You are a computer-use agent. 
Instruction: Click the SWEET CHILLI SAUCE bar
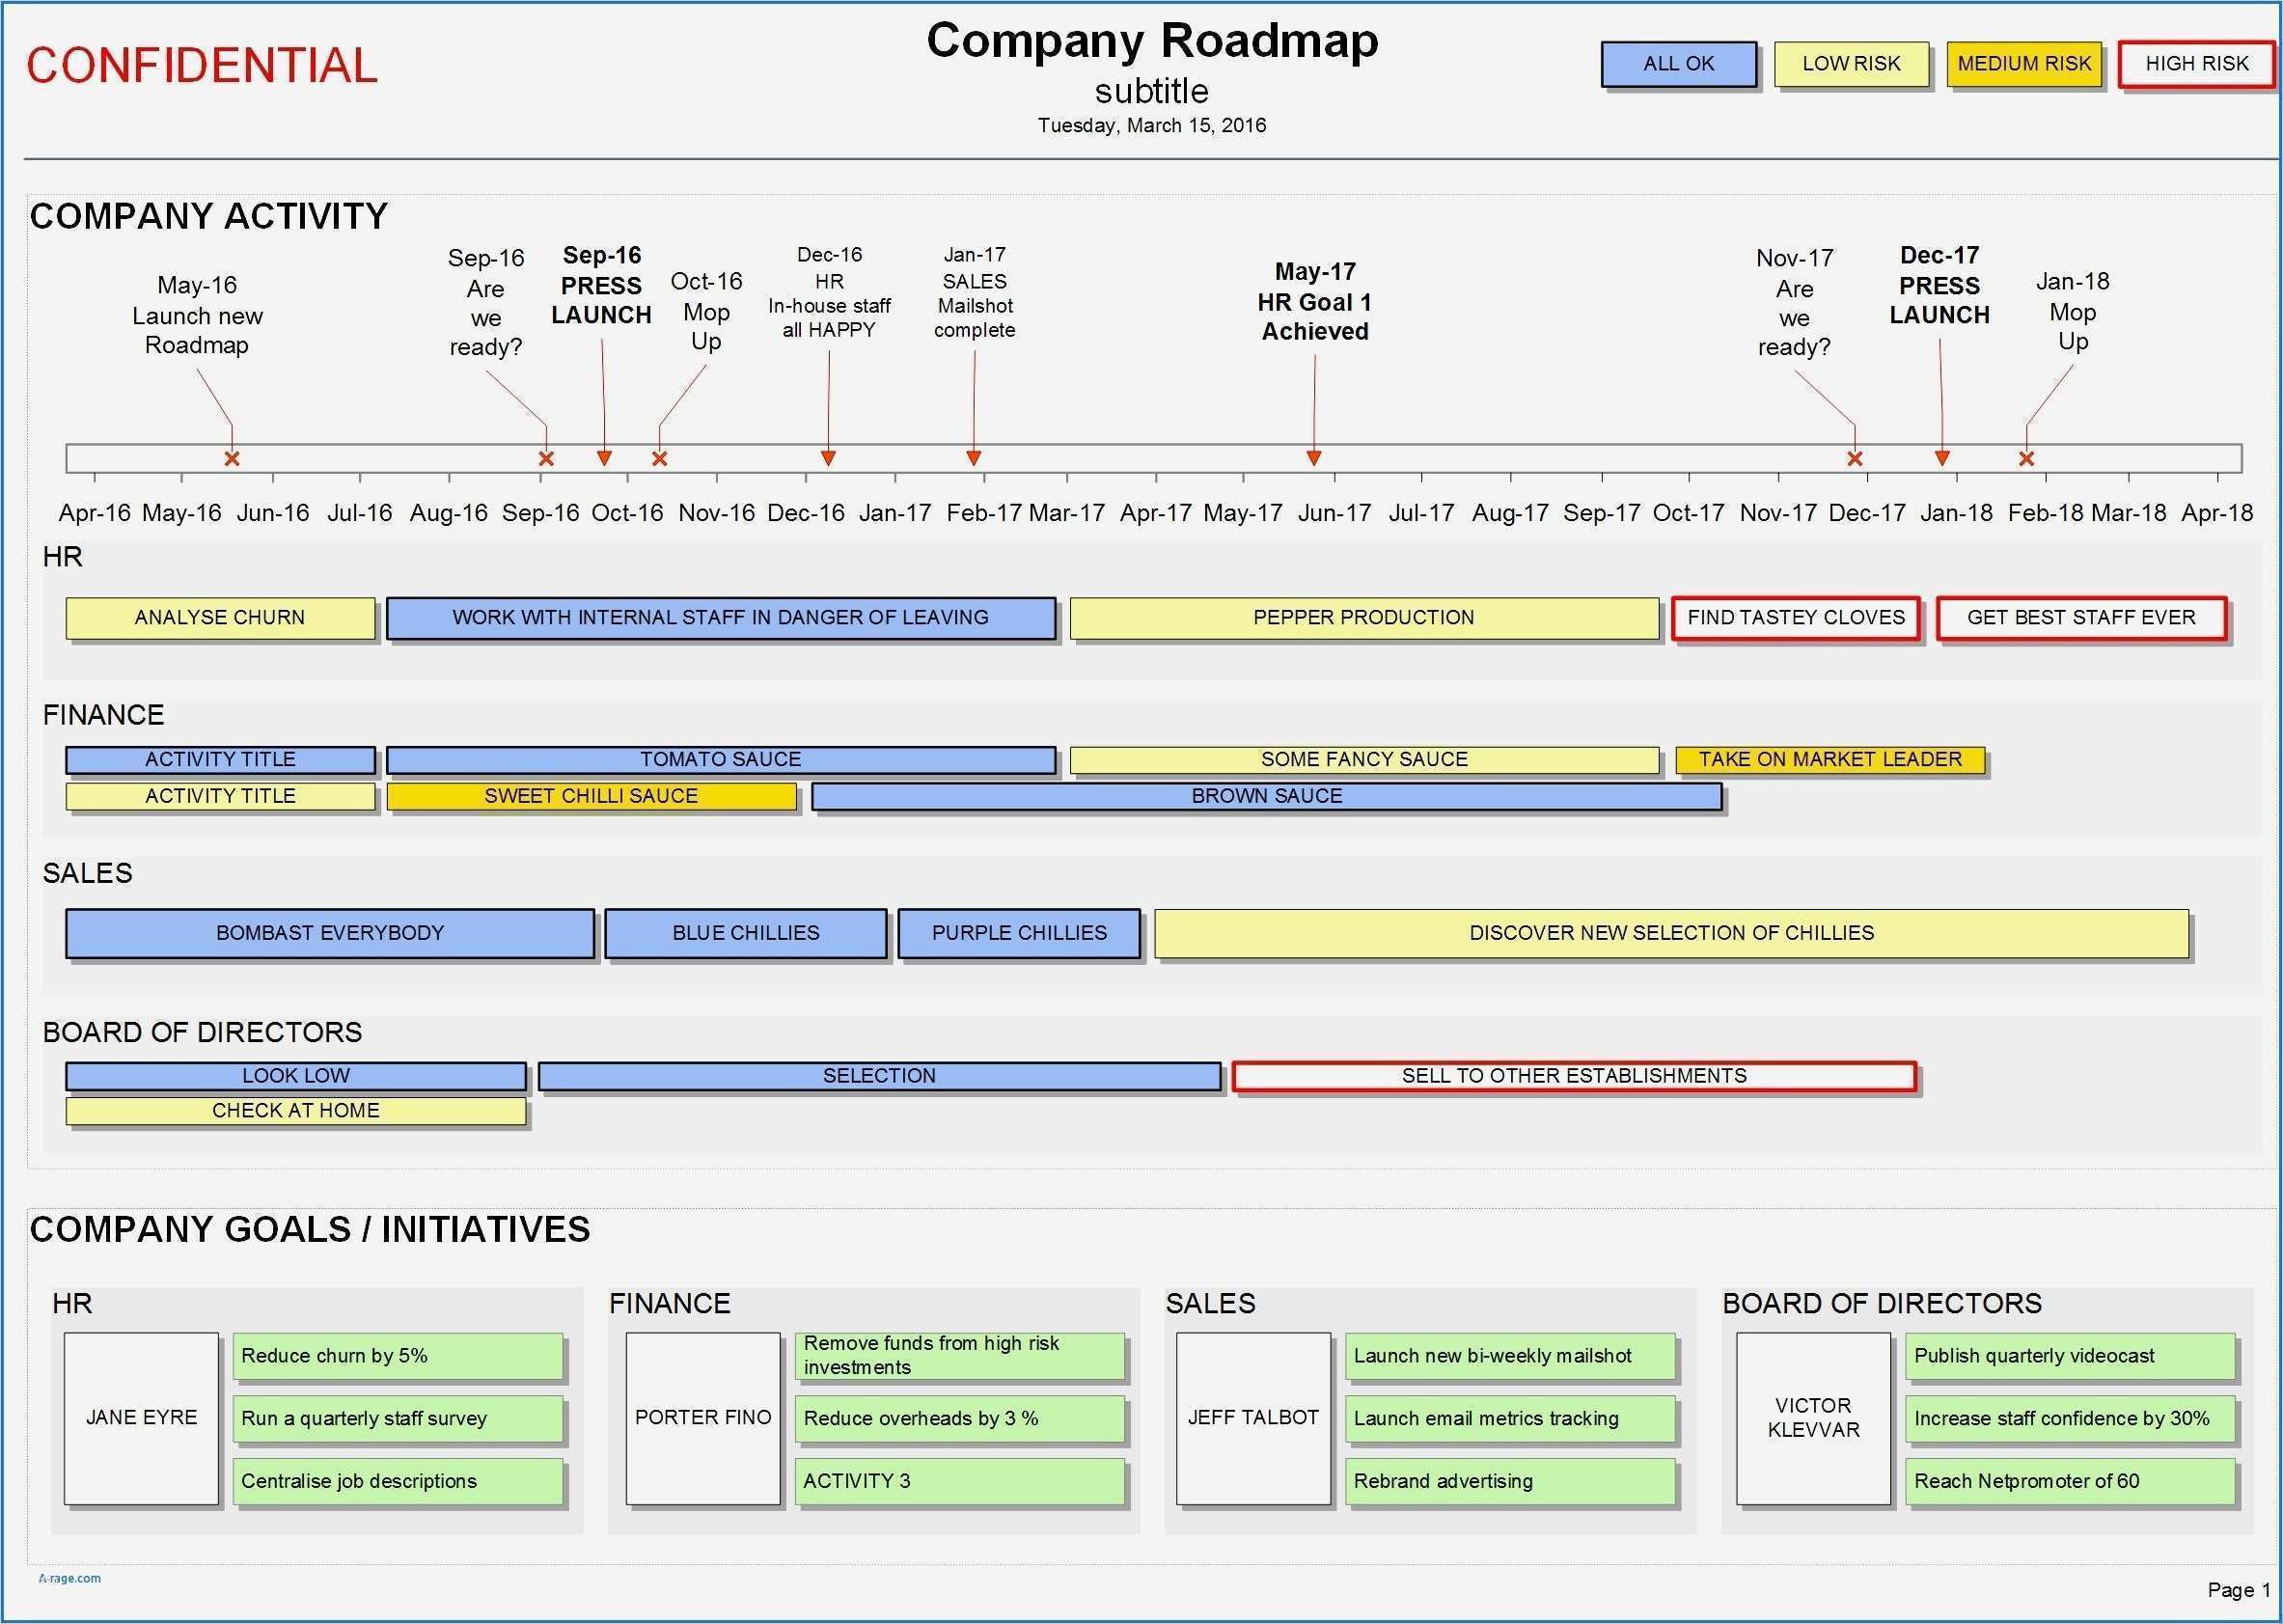pos(591,796)
